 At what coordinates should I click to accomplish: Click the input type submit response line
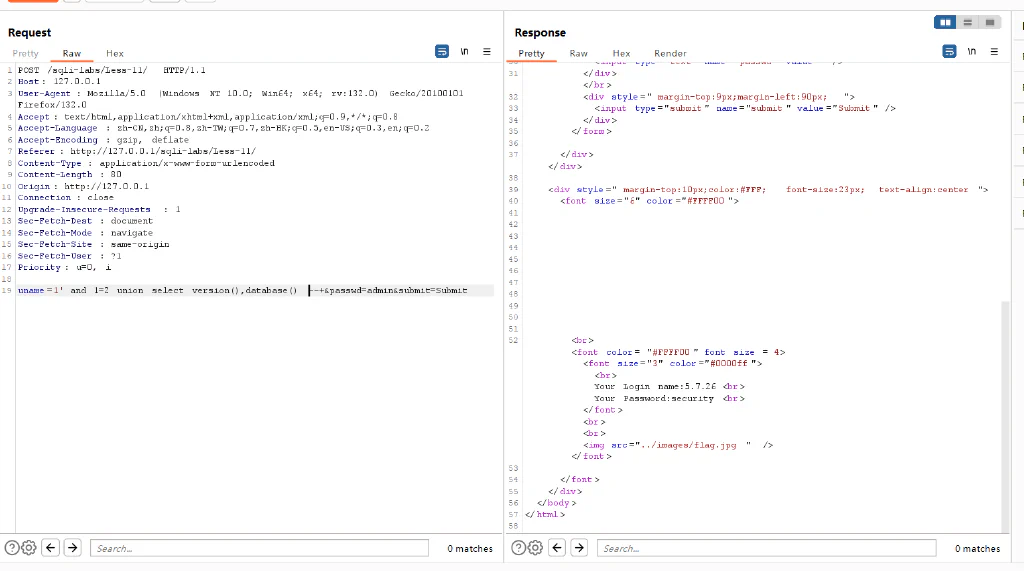745,108
